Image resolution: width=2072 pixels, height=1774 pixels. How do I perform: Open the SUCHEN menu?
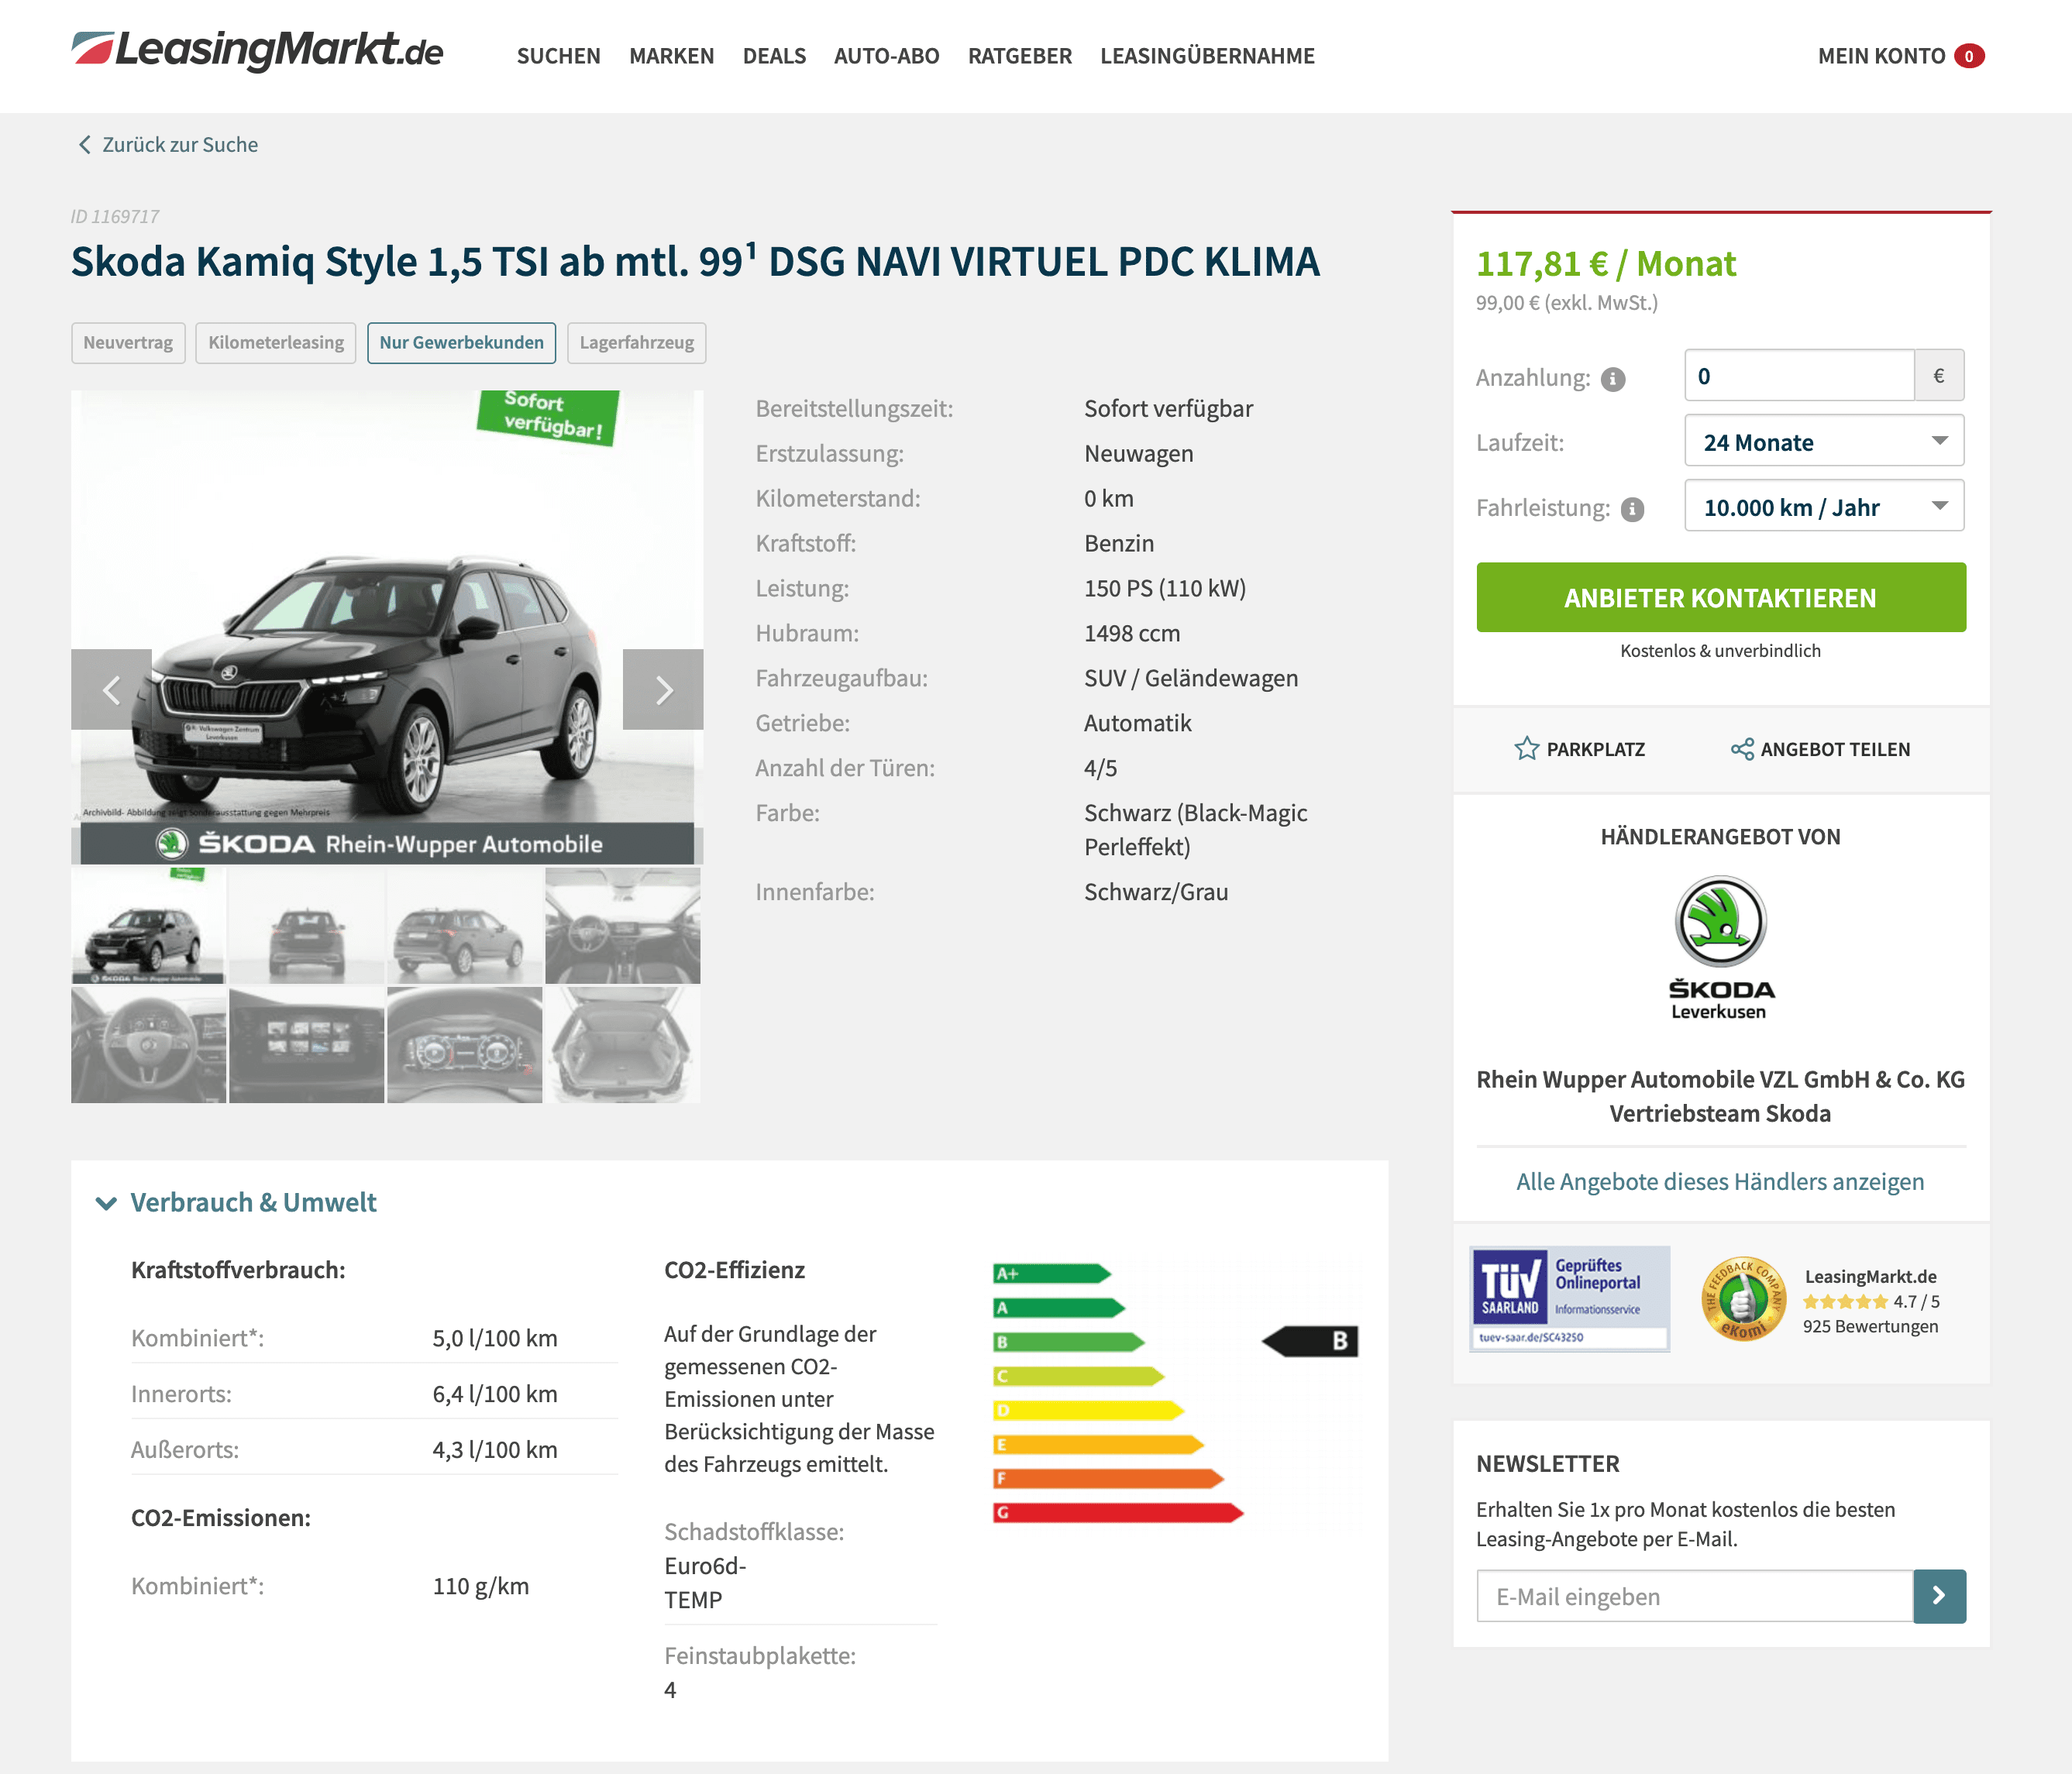[x=559, y=56]
